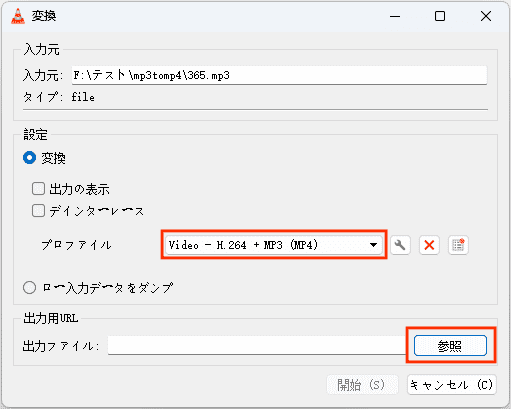This screenshot has height=409, width=511.
Task: Select the 変換 radio button
Action: click(x=29, y=158)
